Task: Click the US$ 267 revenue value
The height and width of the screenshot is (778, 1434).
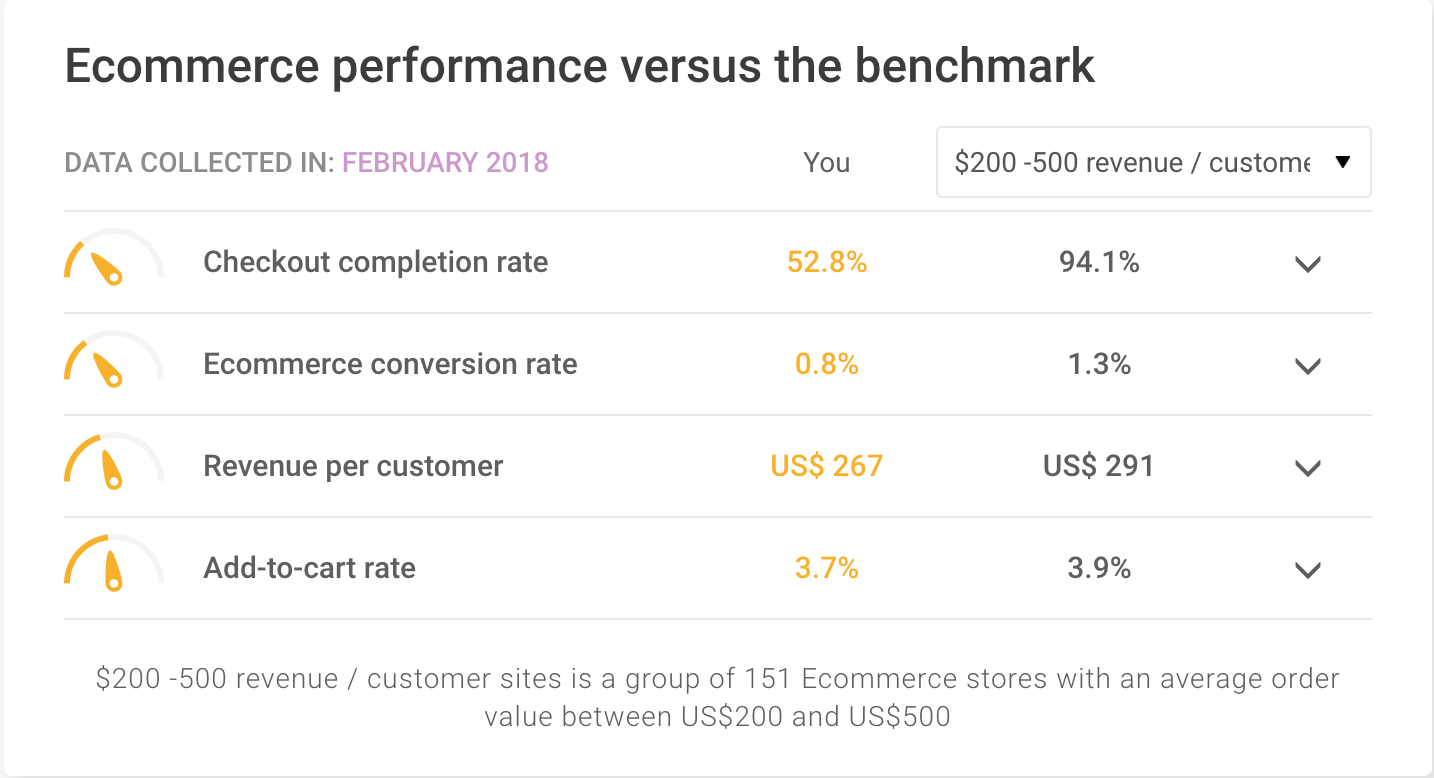Action: pyautogui.click(x=826, y=466)
